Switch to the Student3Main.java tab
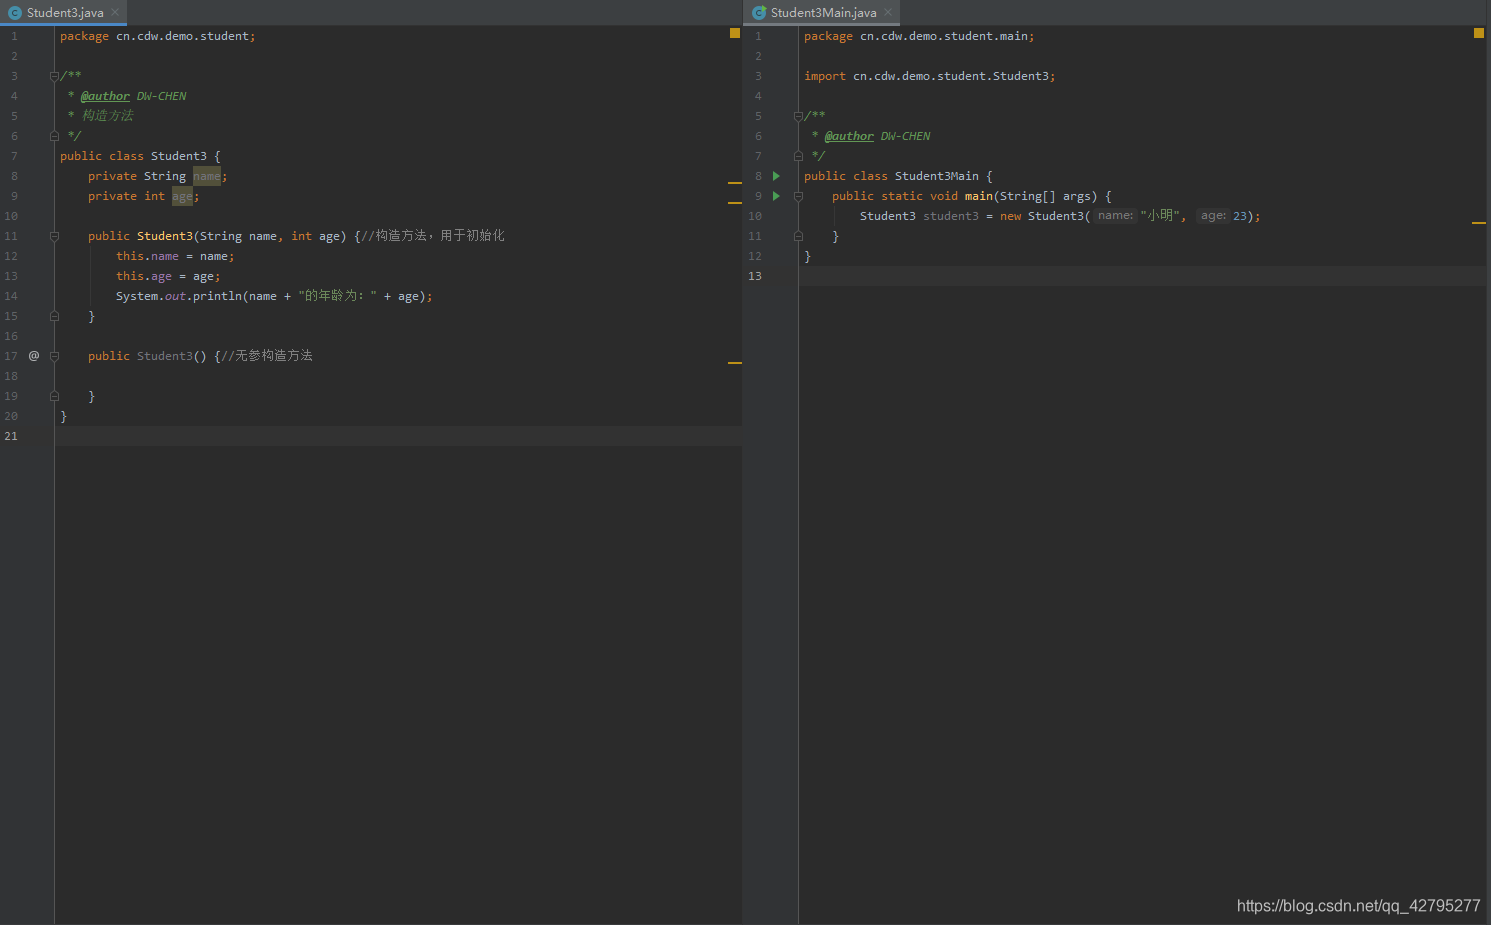Viewport: 1491px width, 925px height. click(823, 13)
